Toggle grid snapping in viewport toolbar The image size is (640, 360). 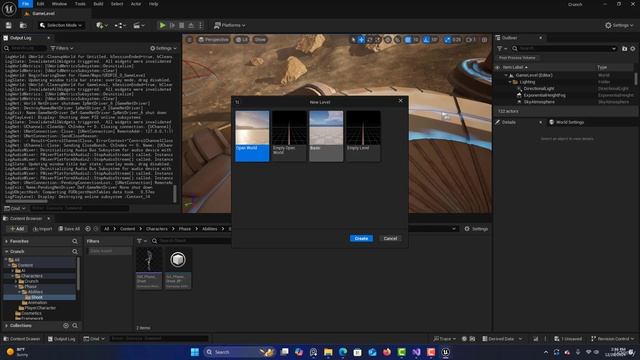[x=407, y=40]
